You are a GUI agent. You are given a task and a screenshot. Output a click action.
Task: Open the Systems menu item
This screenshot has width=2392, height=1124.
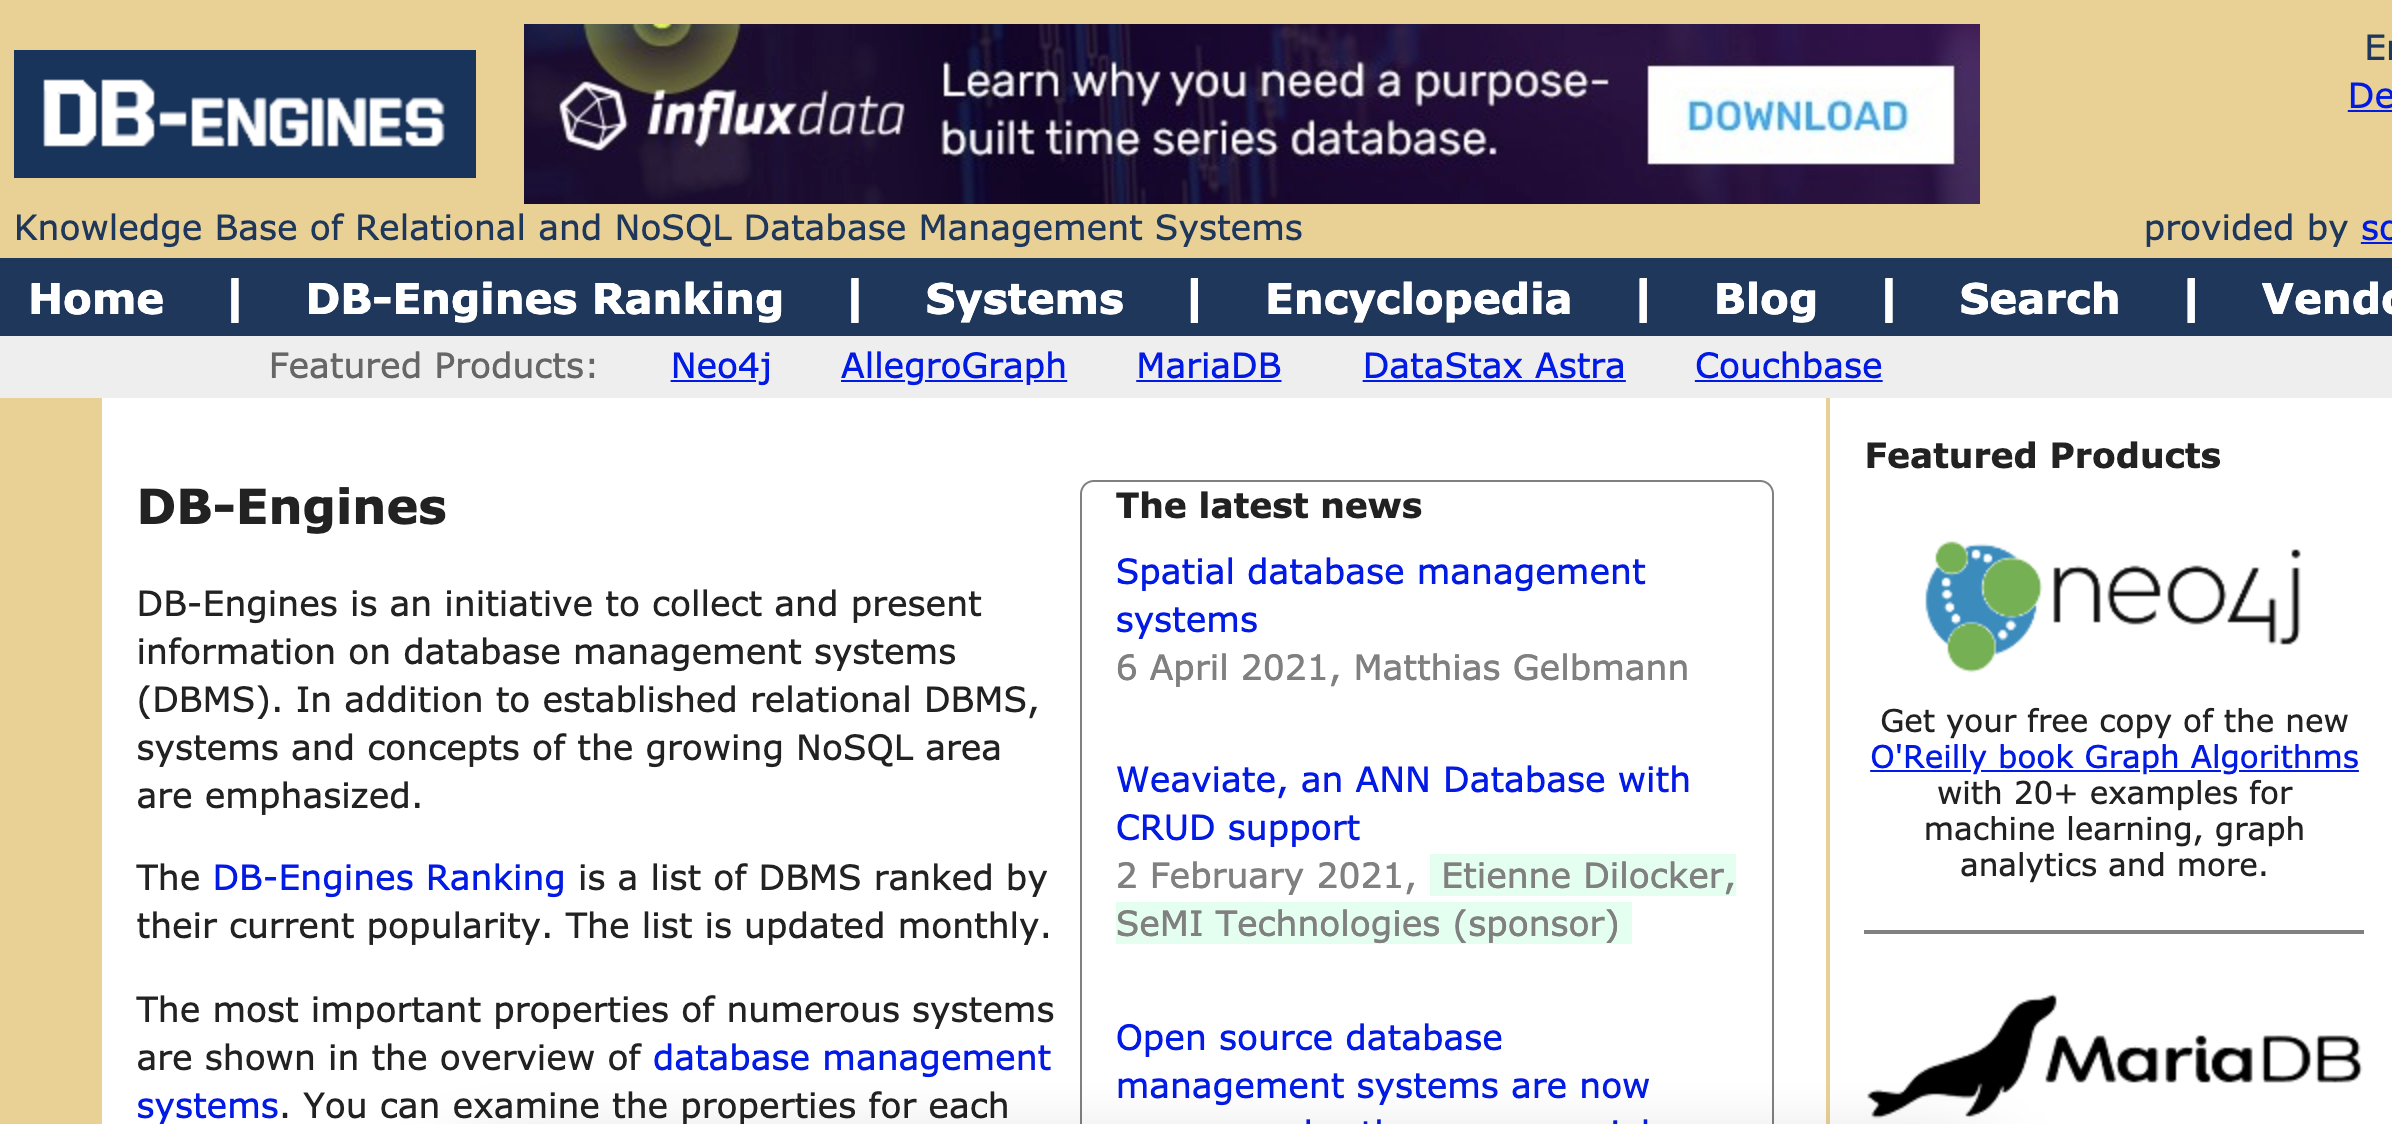tap(1025, 299)
